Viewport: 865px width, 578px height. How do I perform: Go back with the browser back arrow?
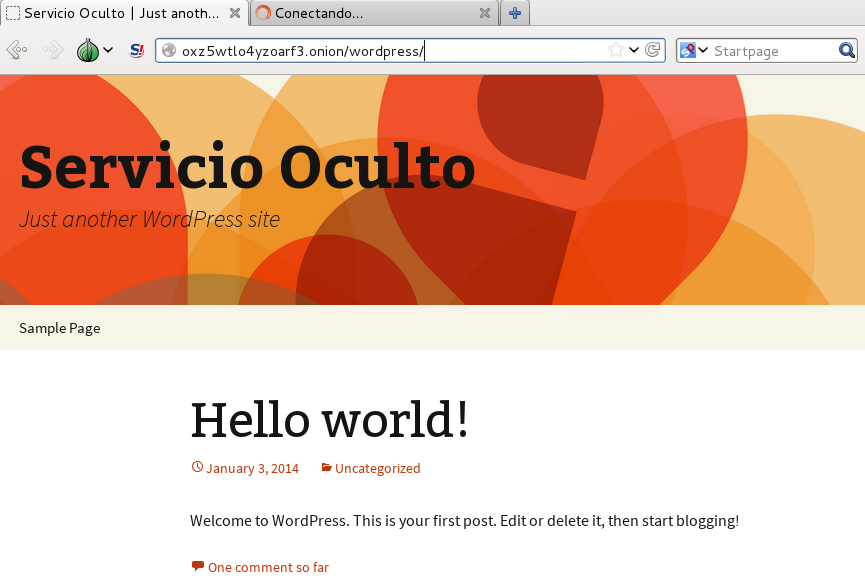coord(17,50)
